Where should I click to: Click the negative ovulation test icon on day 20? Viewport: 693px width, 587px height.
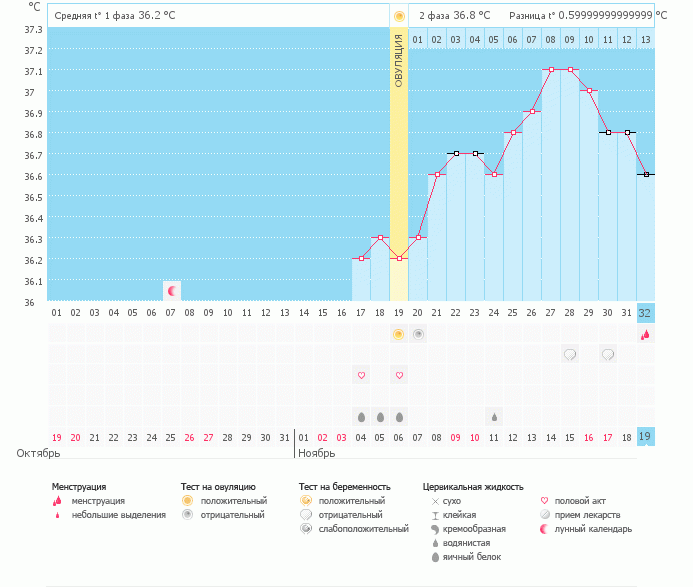(418, 334)
